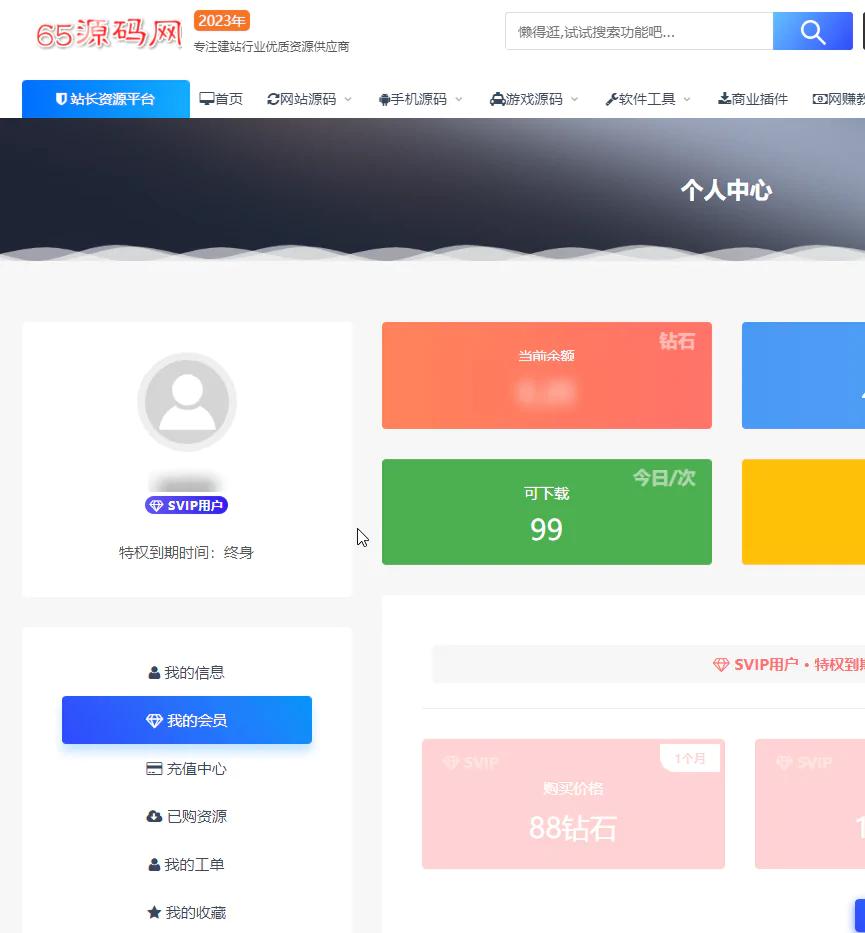This screenshot has width=865, height=933.
Task: Focus the search input field
Action: [639, 31]
